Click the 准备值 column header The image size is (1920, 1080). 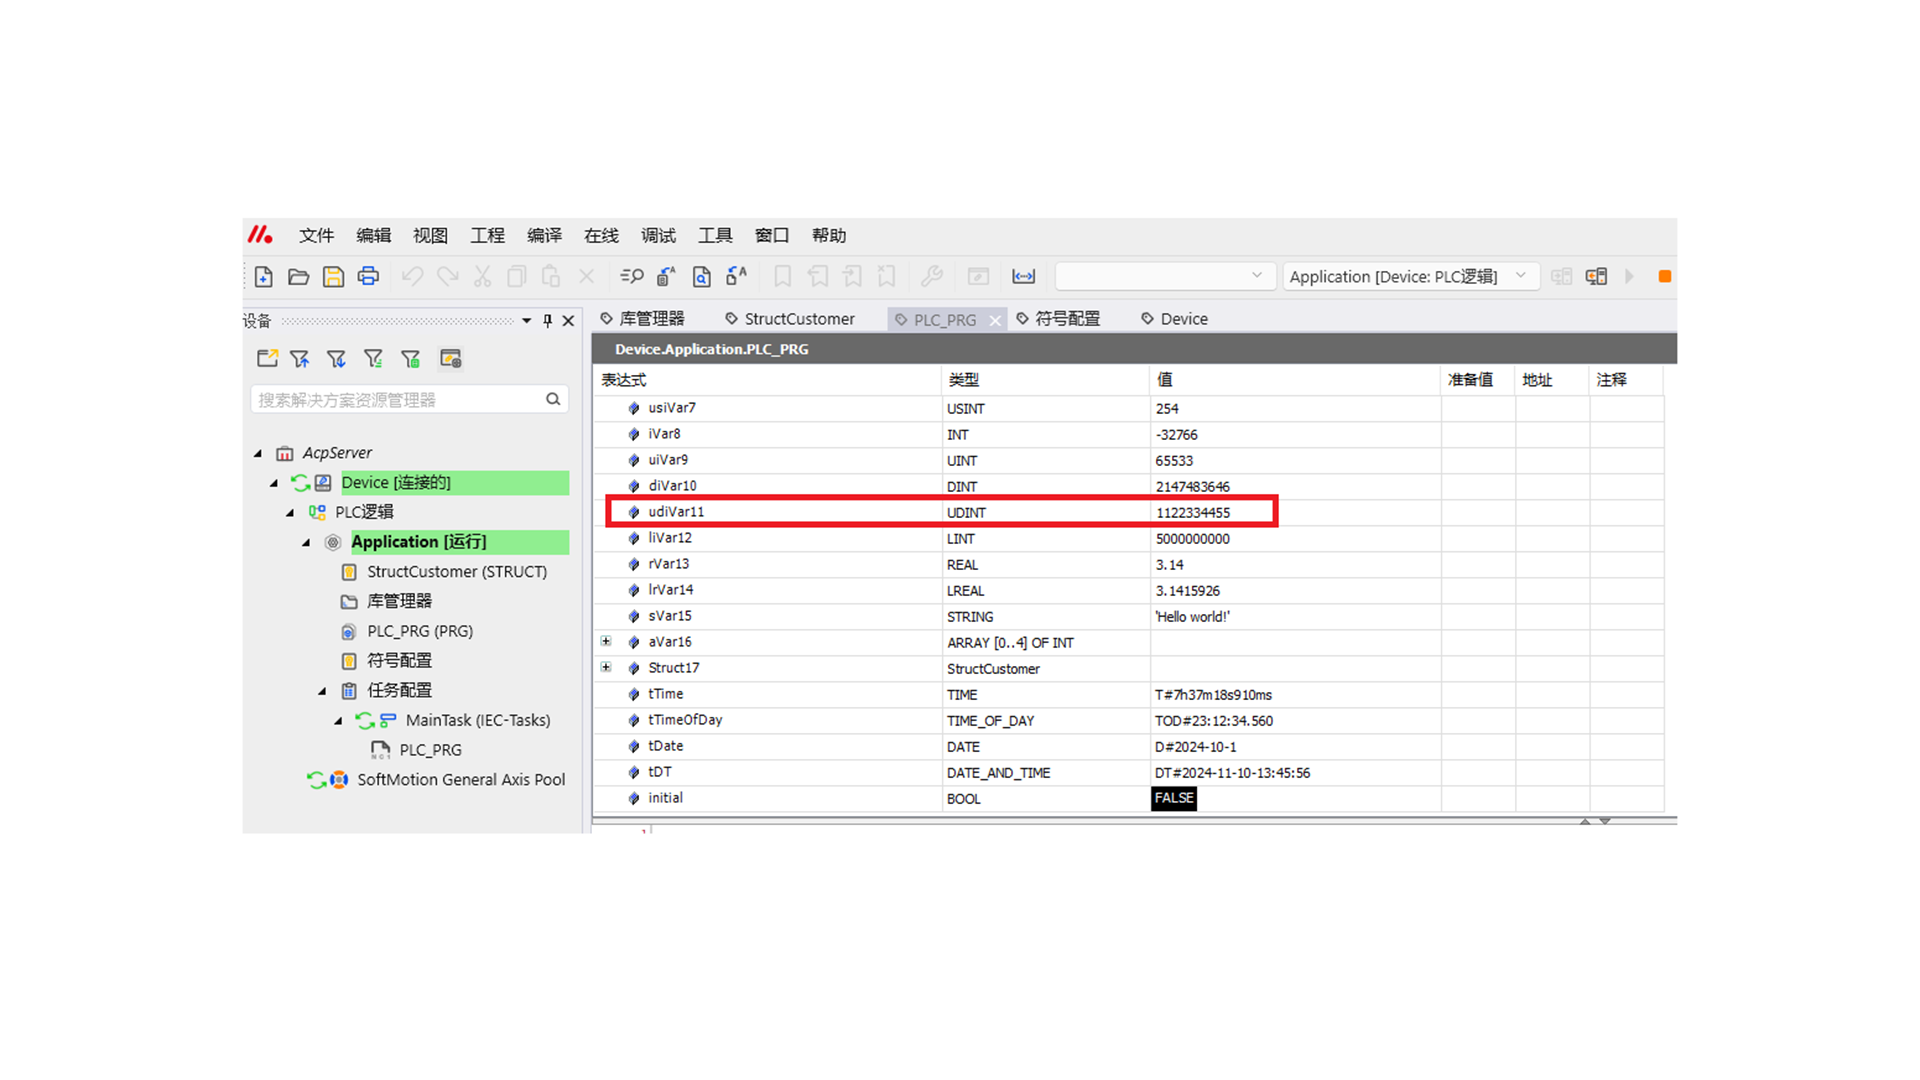(x=1470, y=380)
